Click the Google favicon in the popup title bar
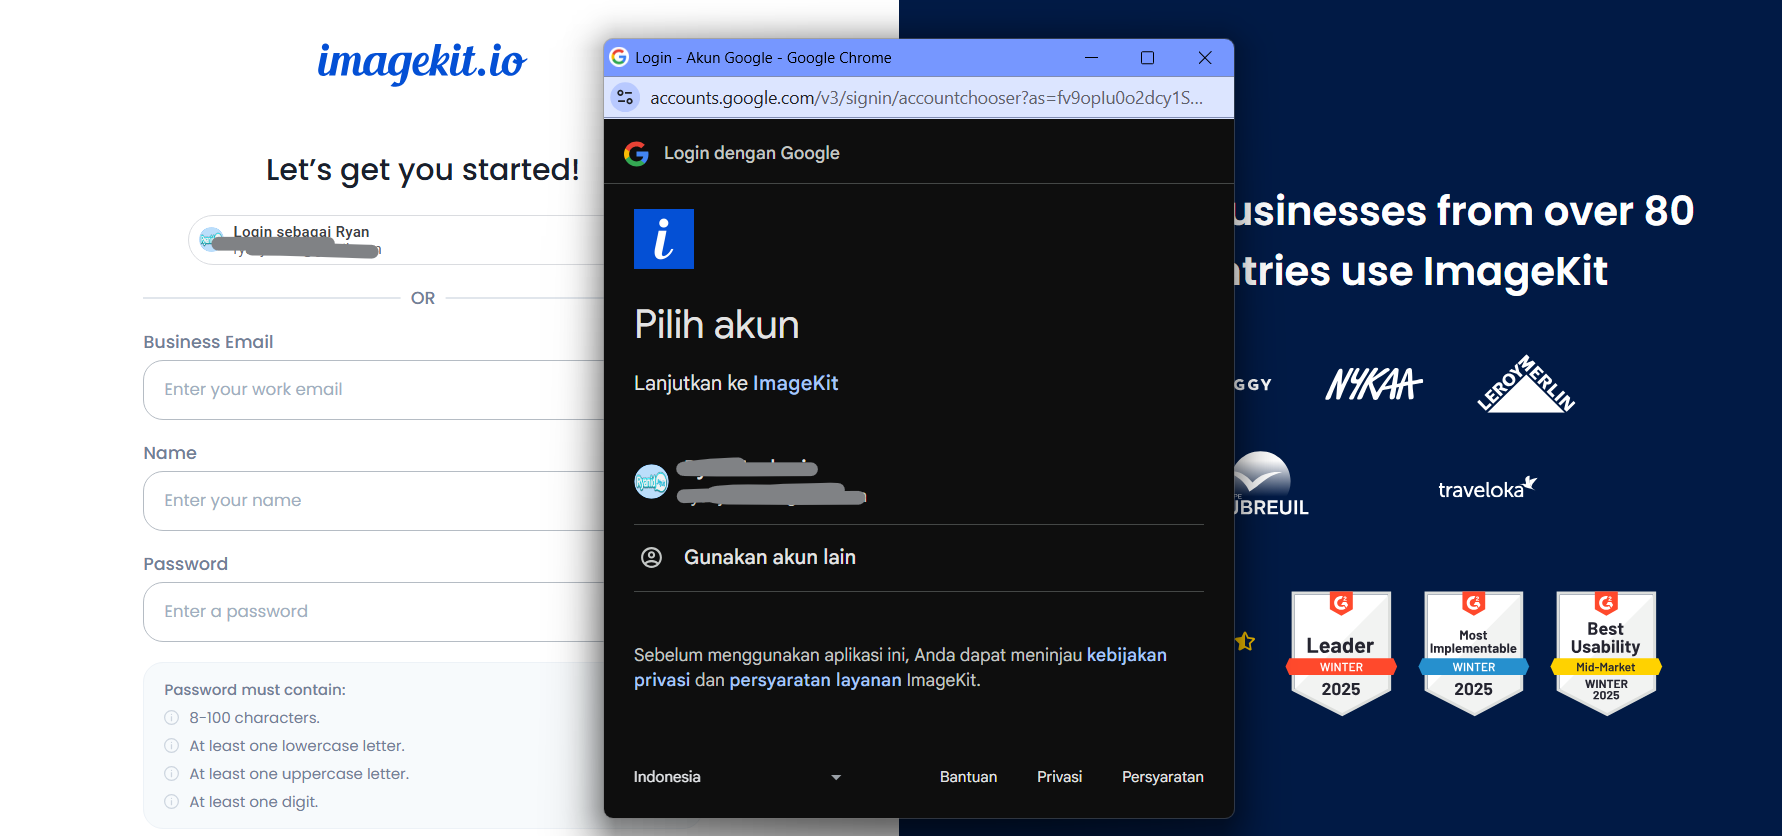 pyautogui.click(x=619, y=57)
